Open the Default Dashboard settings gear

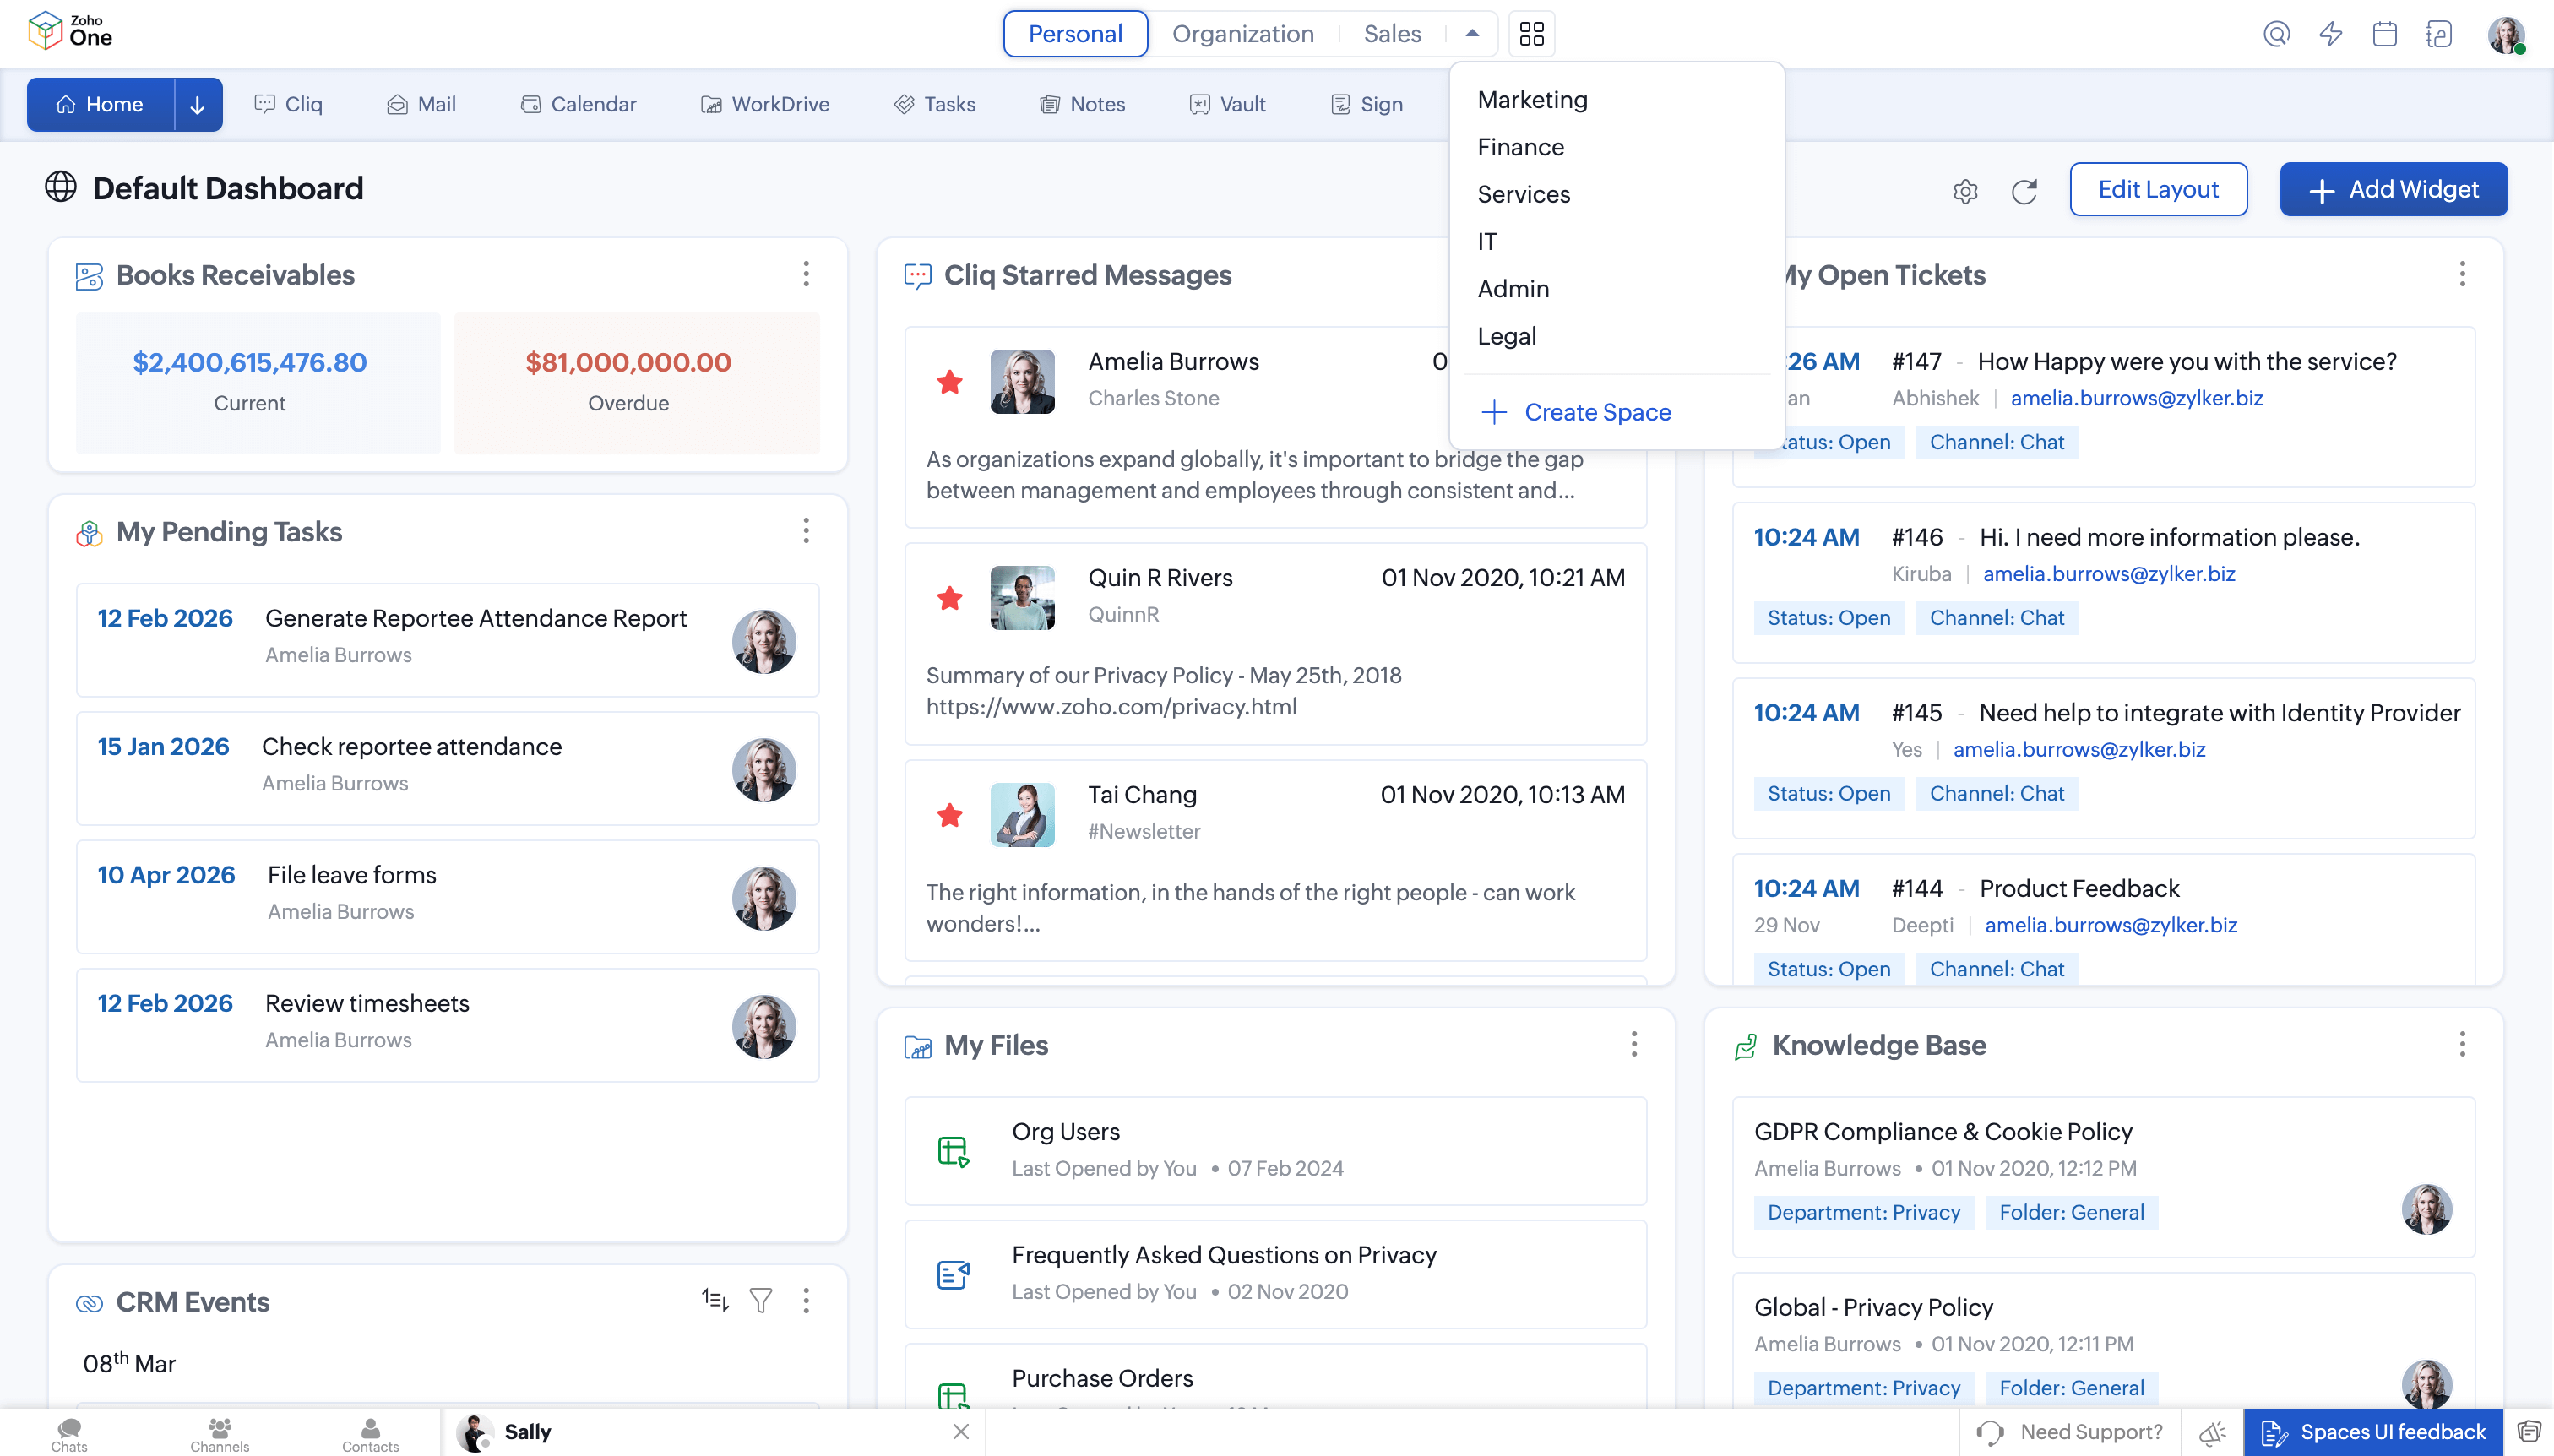(x=1965, y=190)
